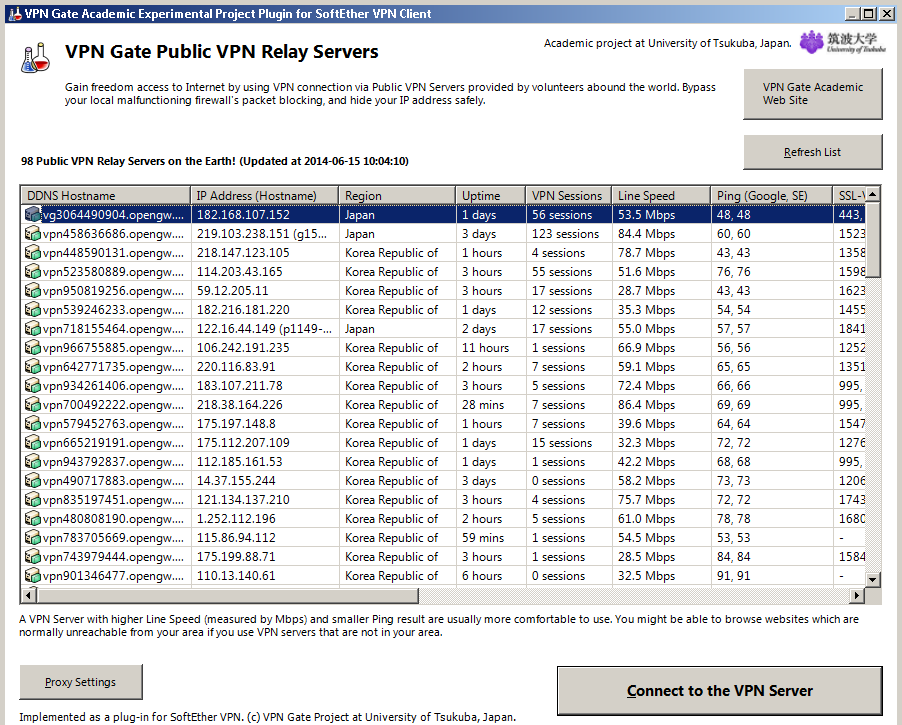Click the server icon for vpn743979444.opengw
Screen dimensions: 902x725
click(x=33, y=556)
